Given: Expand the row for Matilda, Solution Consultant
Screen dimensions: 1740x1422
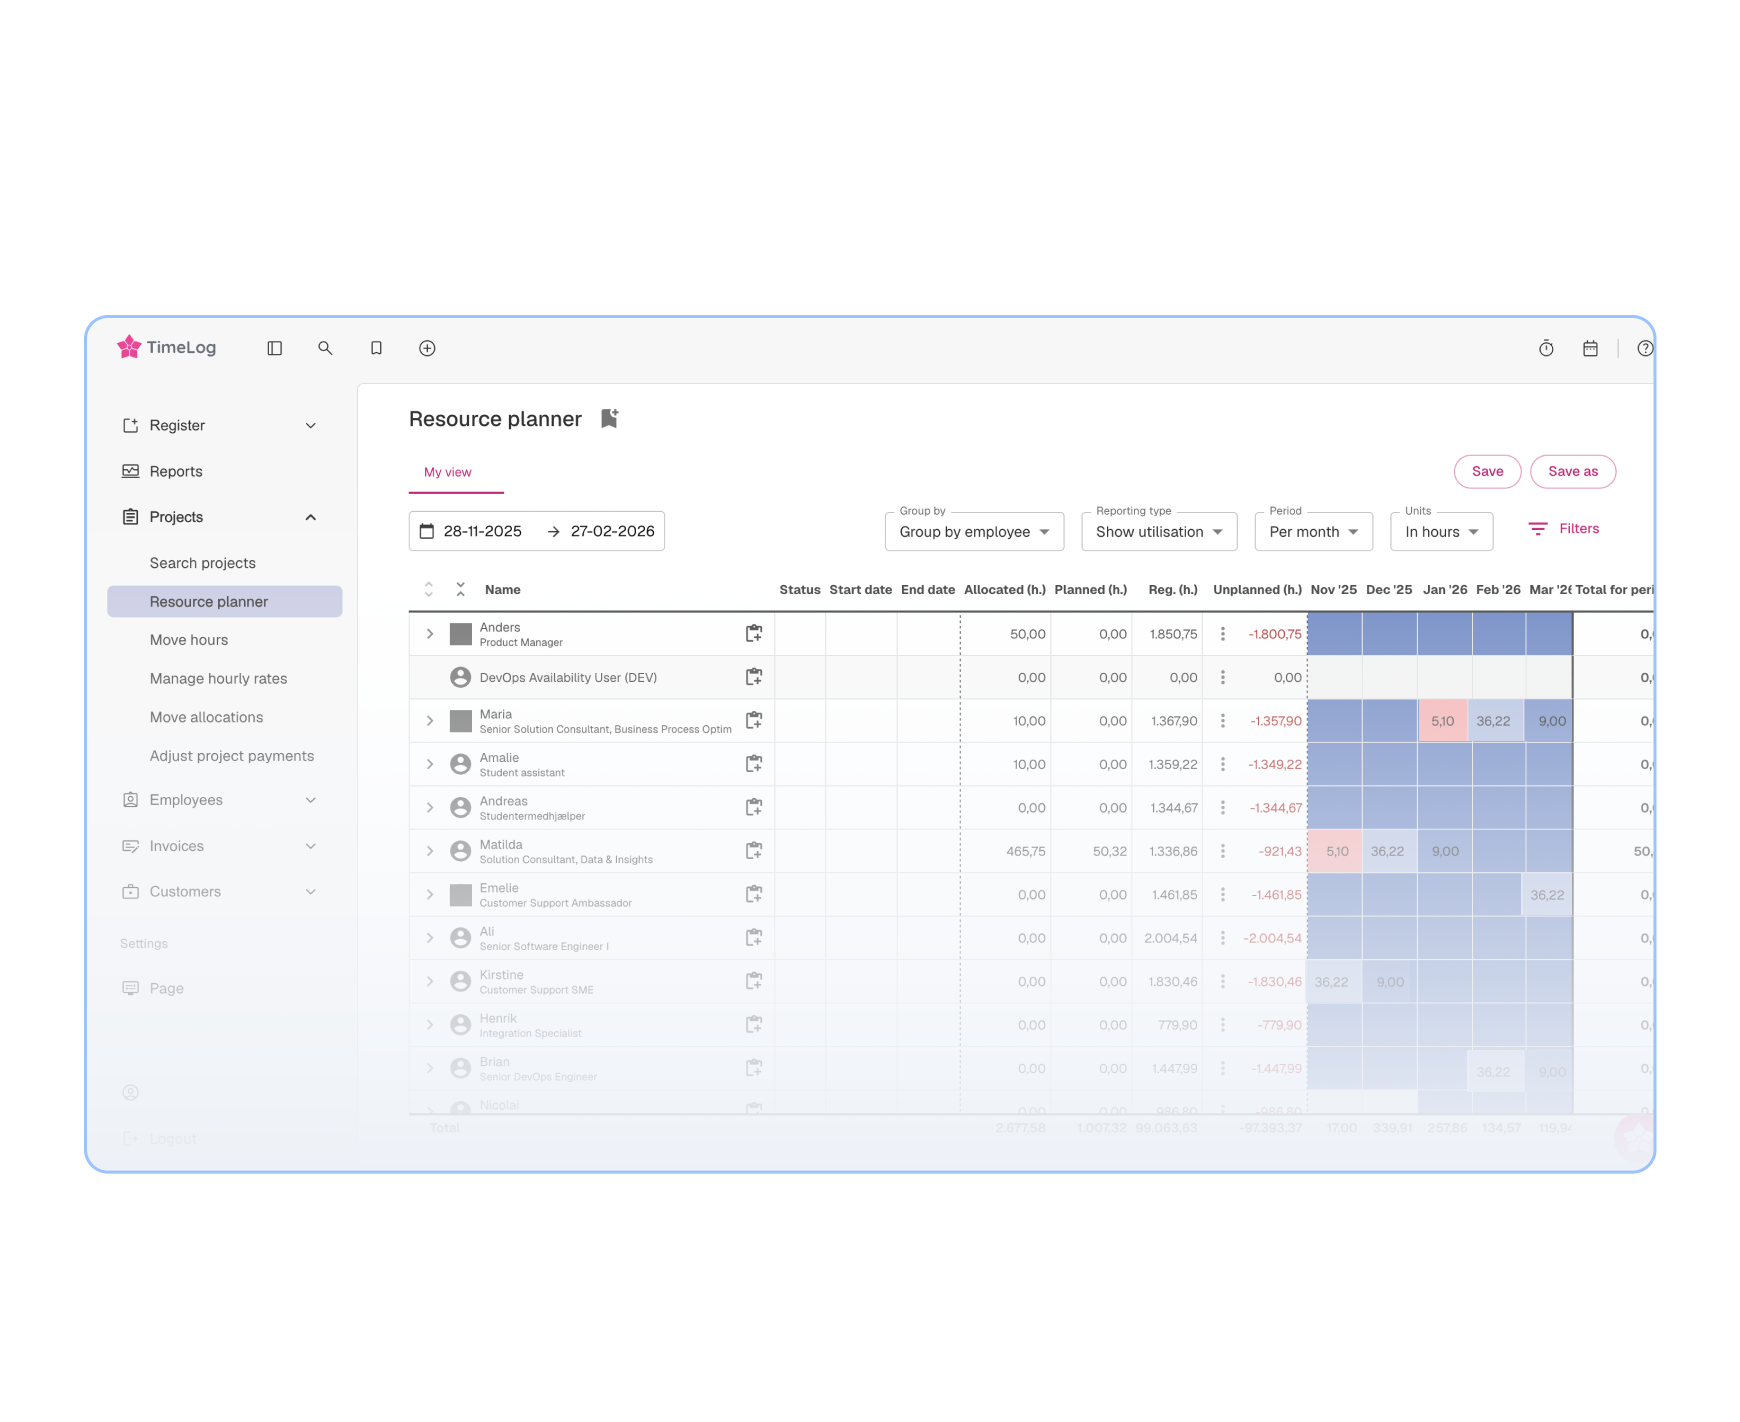Looking at the screenshot, I should tap(430, 851).
